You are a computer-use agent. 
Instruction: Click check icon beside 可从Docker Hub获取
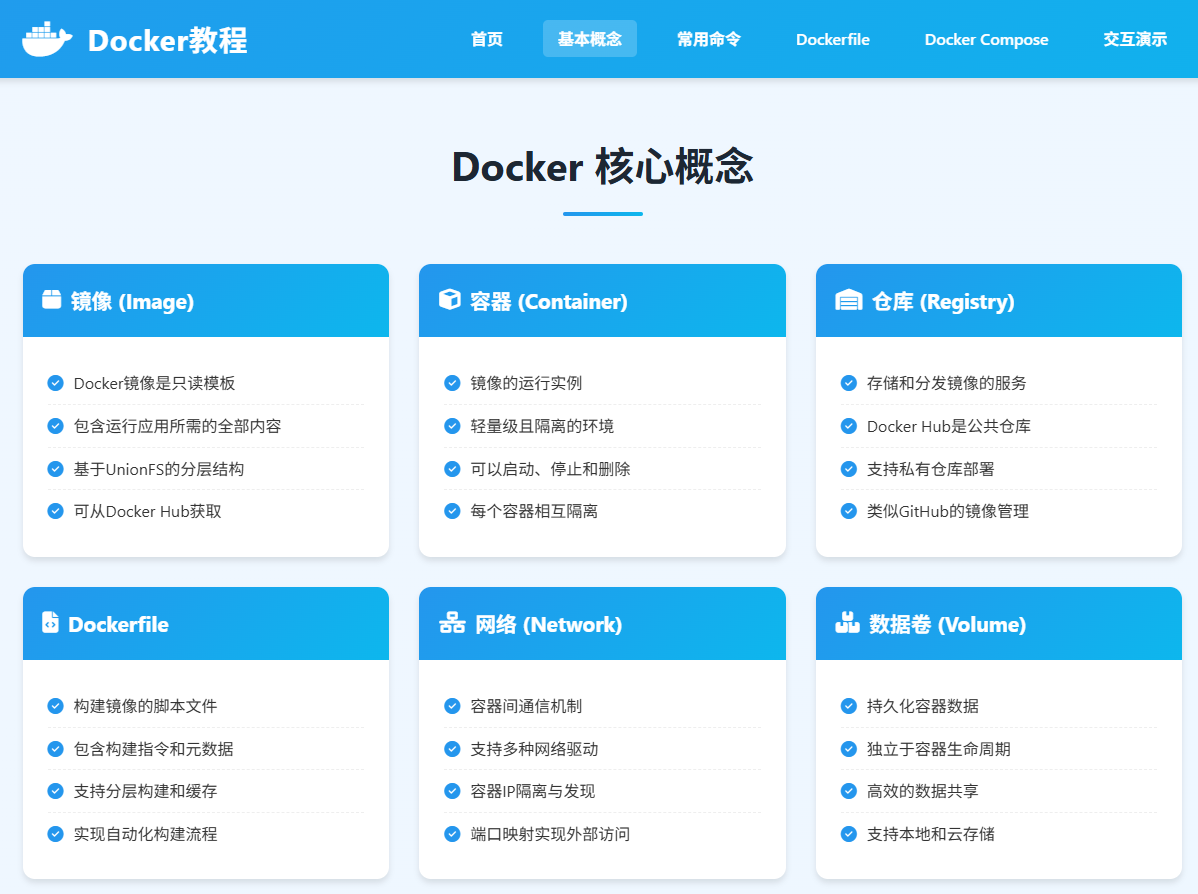56,510
